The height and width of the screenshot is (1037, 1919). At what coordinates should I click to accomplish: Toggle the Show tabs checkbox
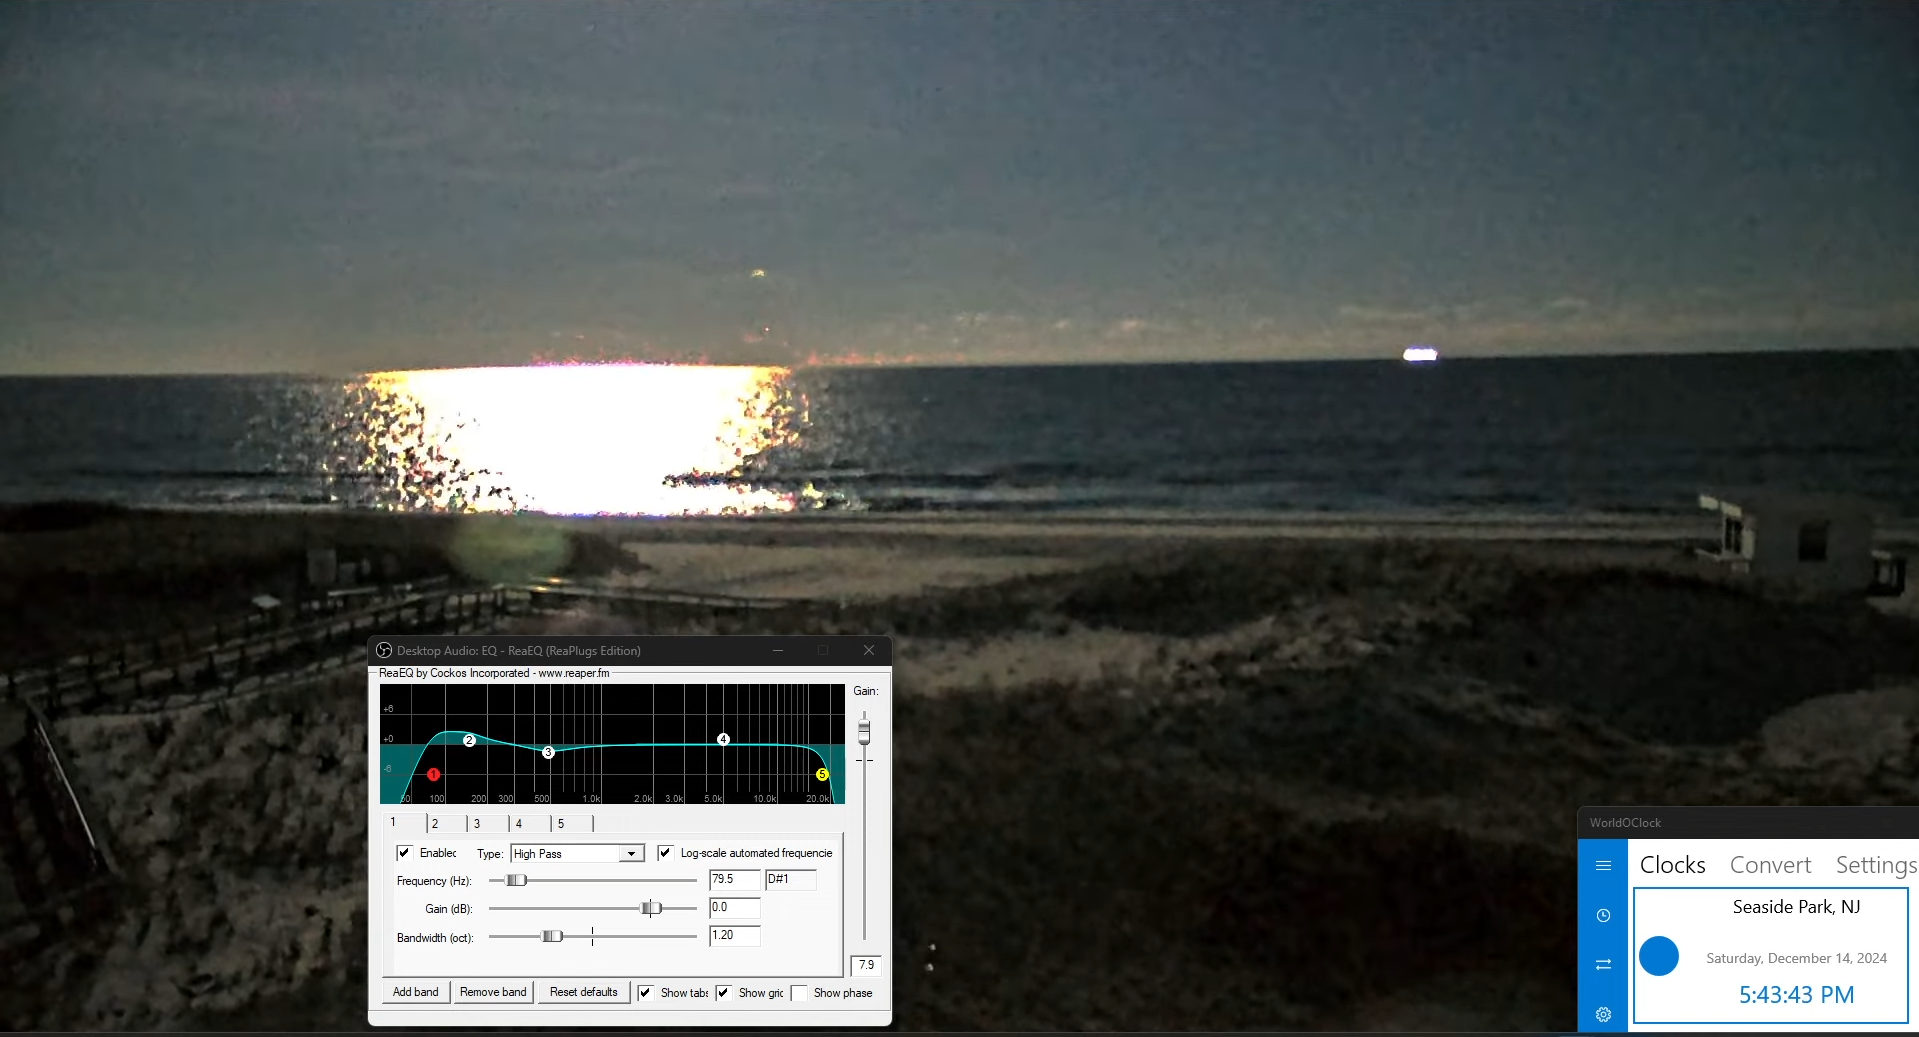click(645, 993)
